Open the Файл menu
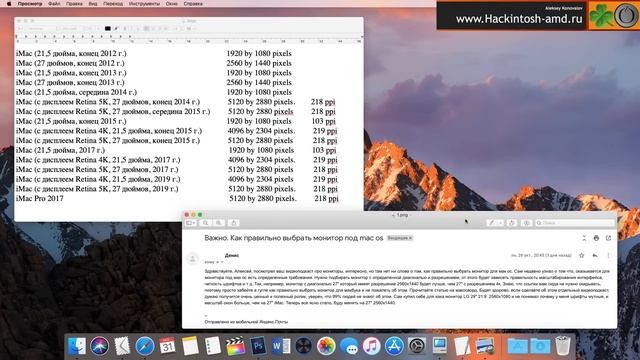The image size is (640, 360). [x=54, y=4]
